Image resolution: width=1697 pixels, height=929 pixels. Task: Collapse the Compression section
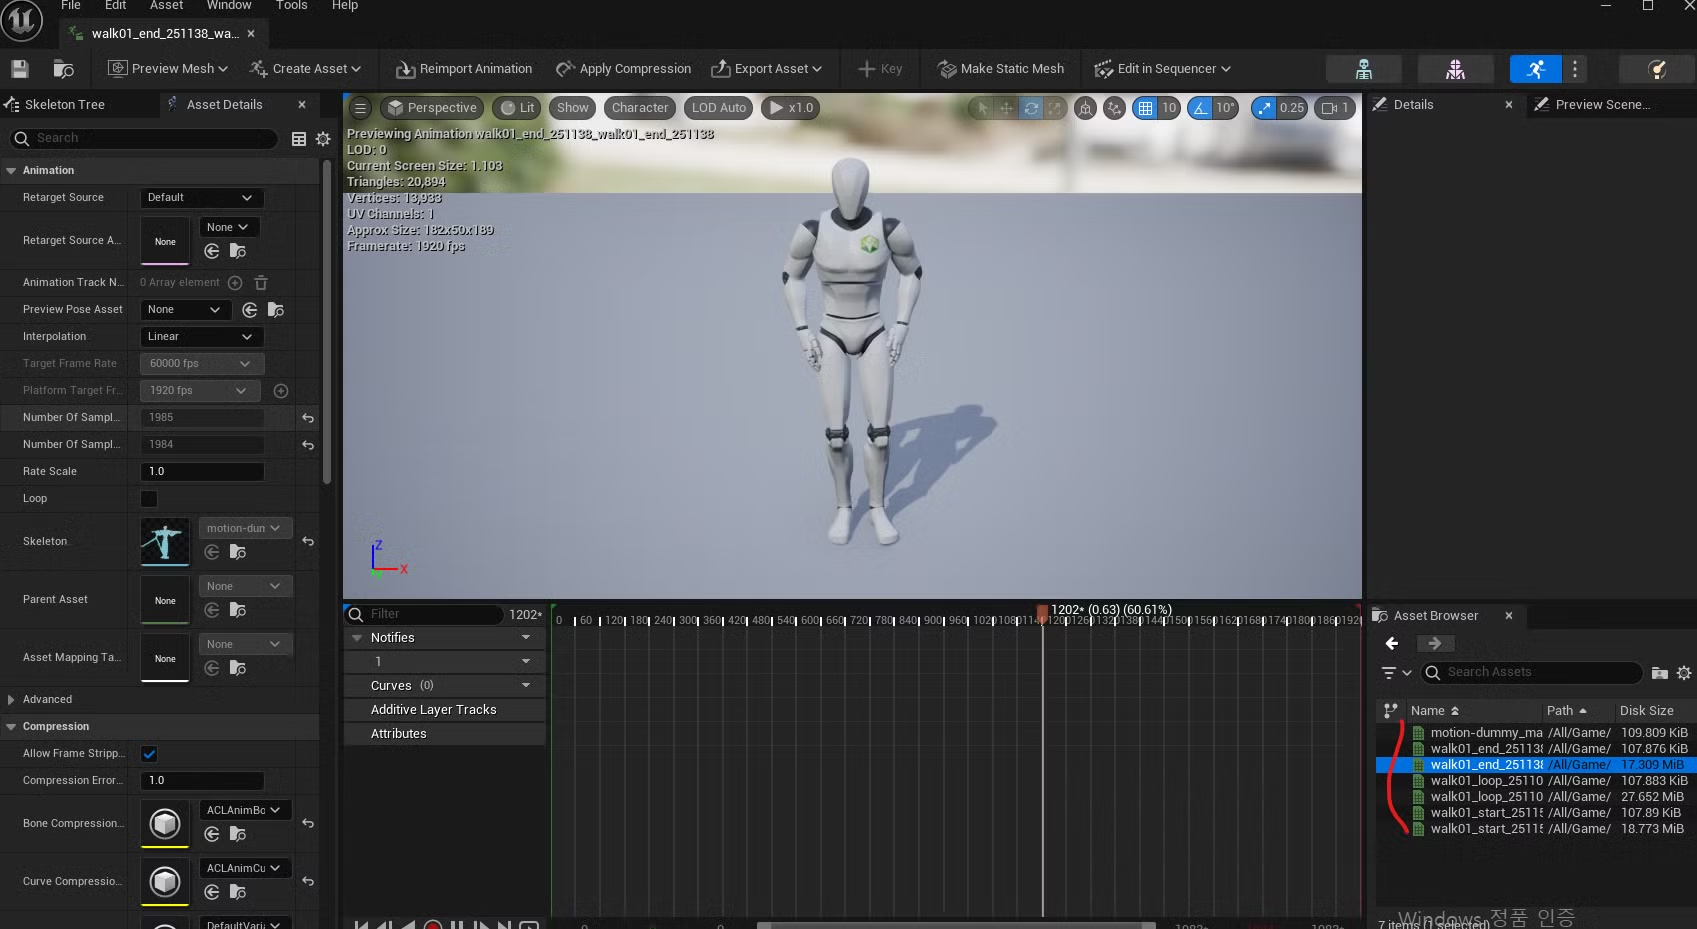[11, 727]
